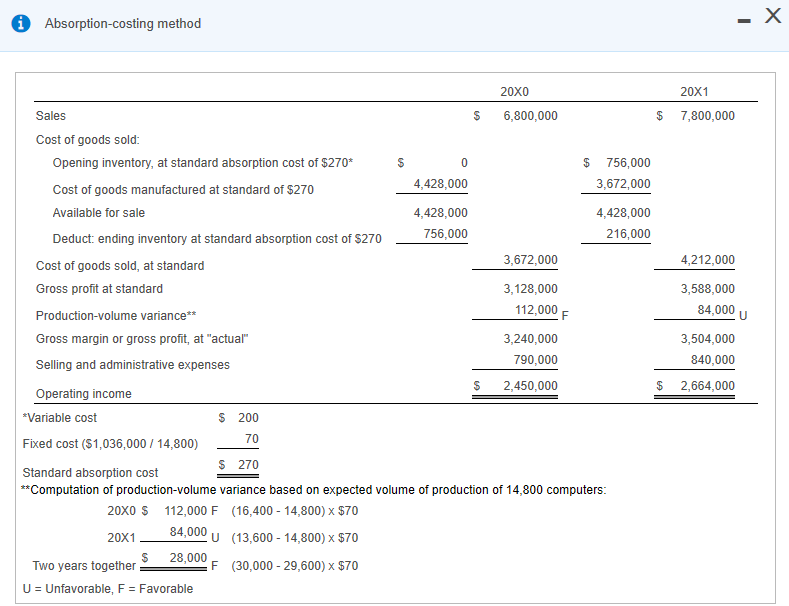Click 'Gross profit at standard' label
The width and height of the screenshot is (789, 606).
99,289
